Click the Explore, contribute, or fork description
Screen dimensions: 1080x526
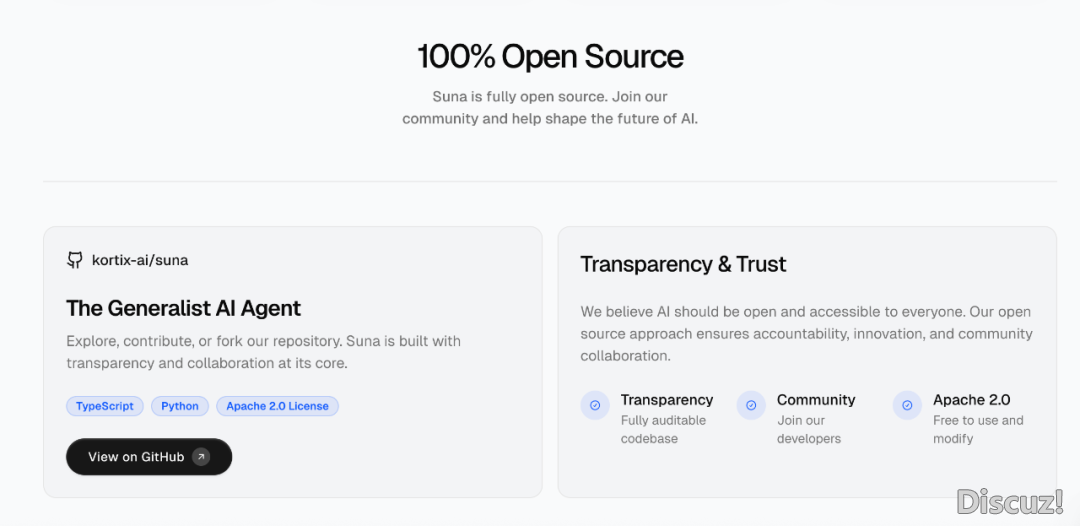(263, 352)
